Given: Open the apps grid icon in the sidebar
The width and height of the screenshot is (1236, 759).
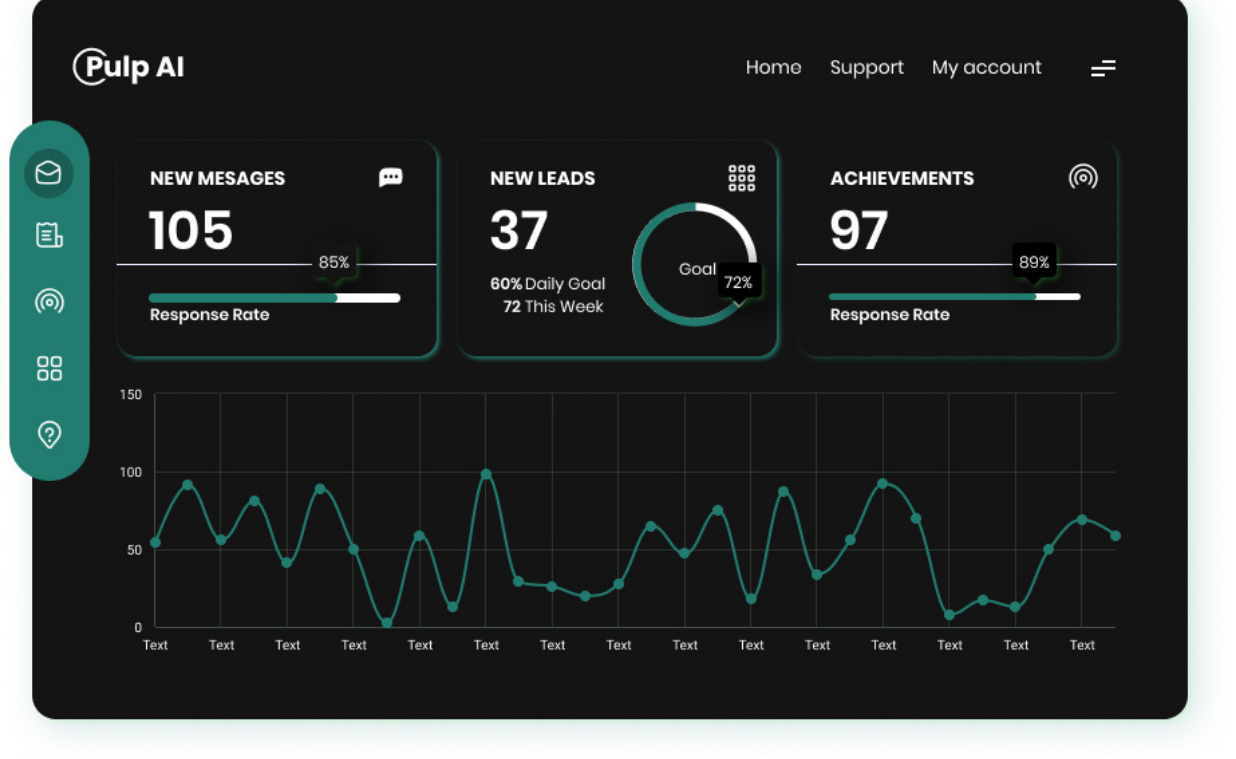Looking at the screenshot, I should [50, 368].
